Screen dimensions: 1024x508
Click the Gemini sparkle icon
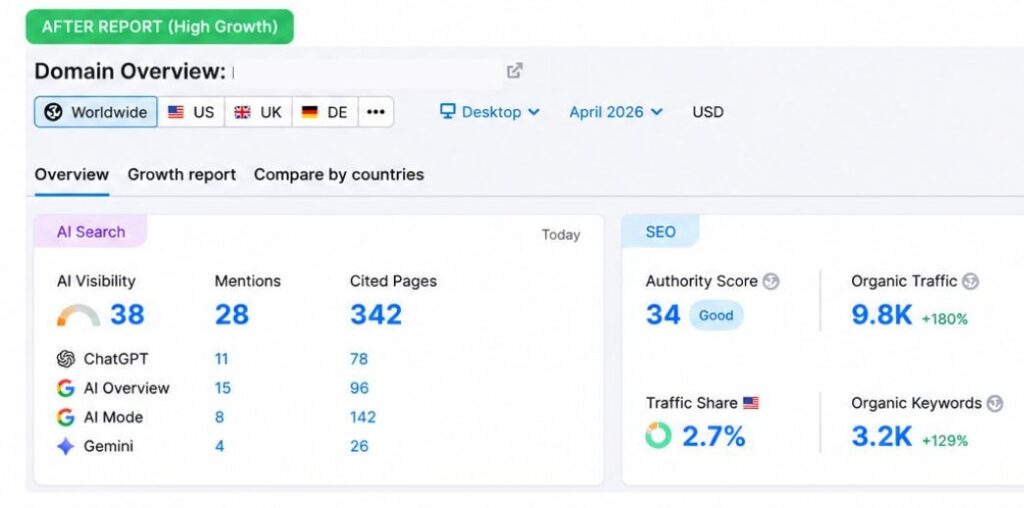click(x=65, y=447)
